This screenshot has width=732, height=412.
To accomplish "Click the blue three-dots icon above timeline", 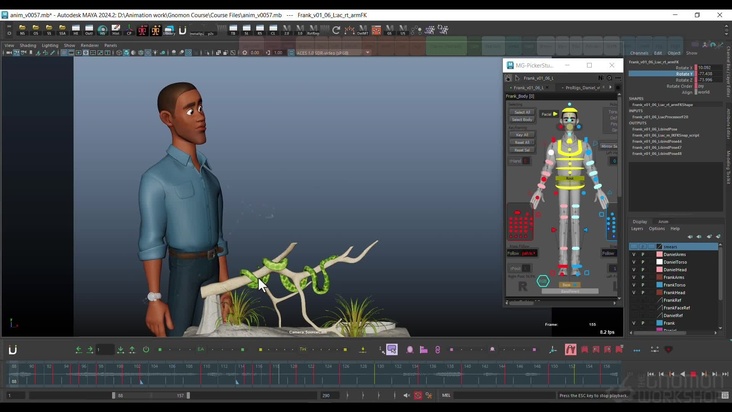I will click(x=637, y=349).
